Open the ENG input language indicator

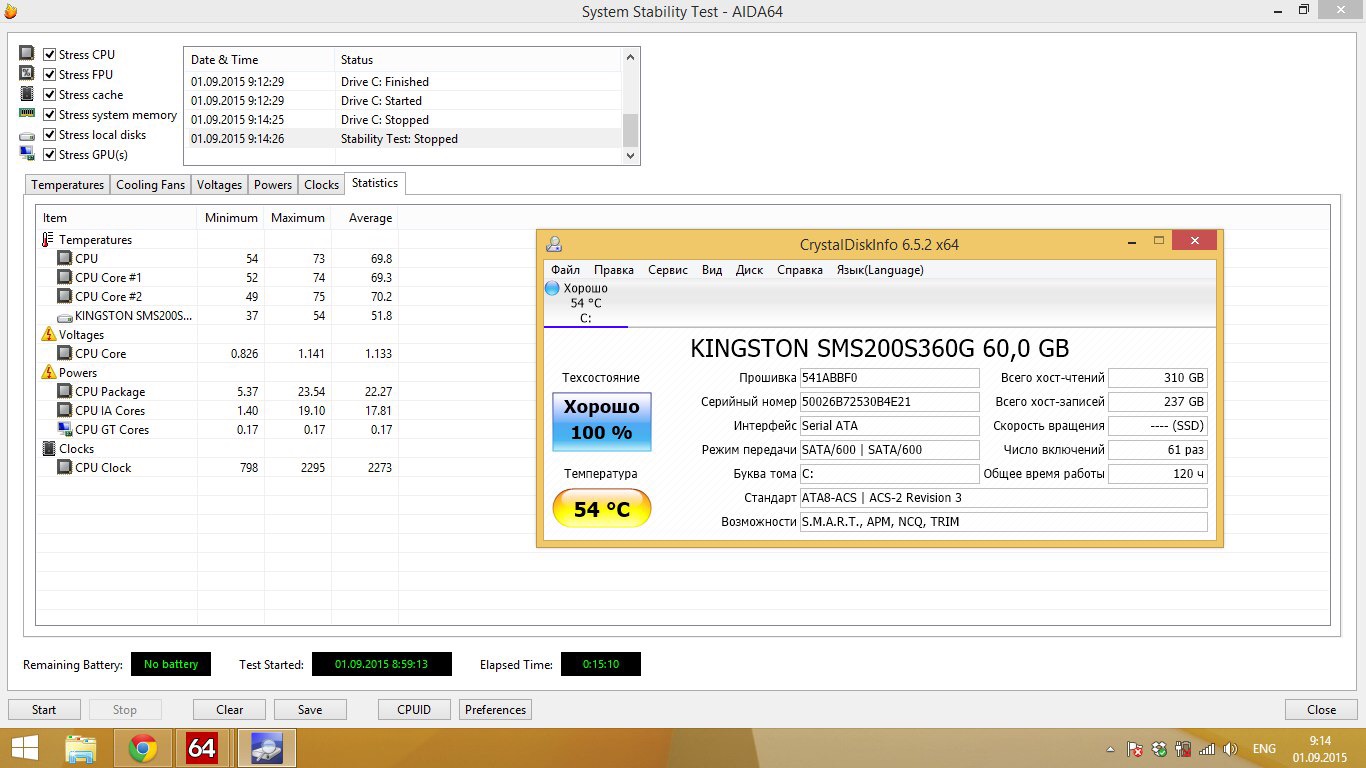pos(1264,749)
